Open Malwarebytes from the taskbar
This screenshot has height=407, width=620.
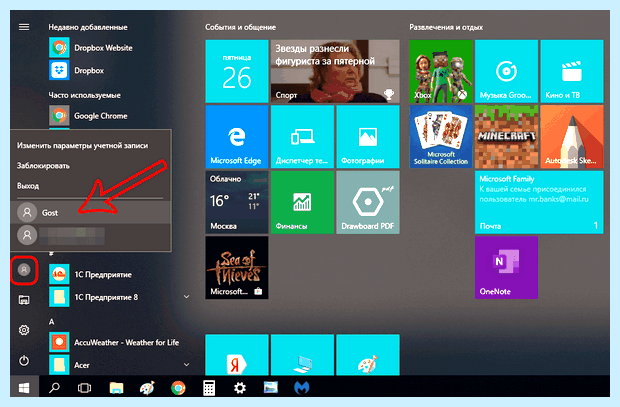click(302, 388)
